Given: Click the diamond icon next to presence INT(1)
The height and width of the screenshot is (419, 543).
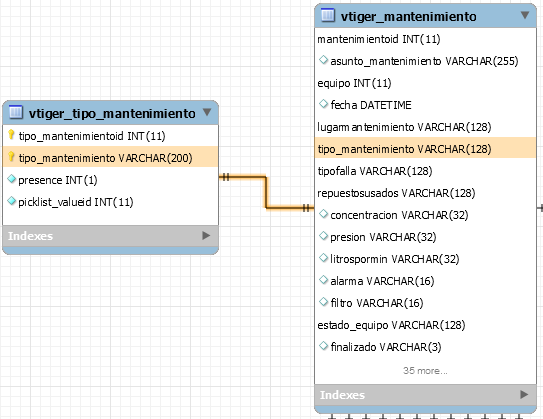Looking at the screenshot, I should 11,179.
